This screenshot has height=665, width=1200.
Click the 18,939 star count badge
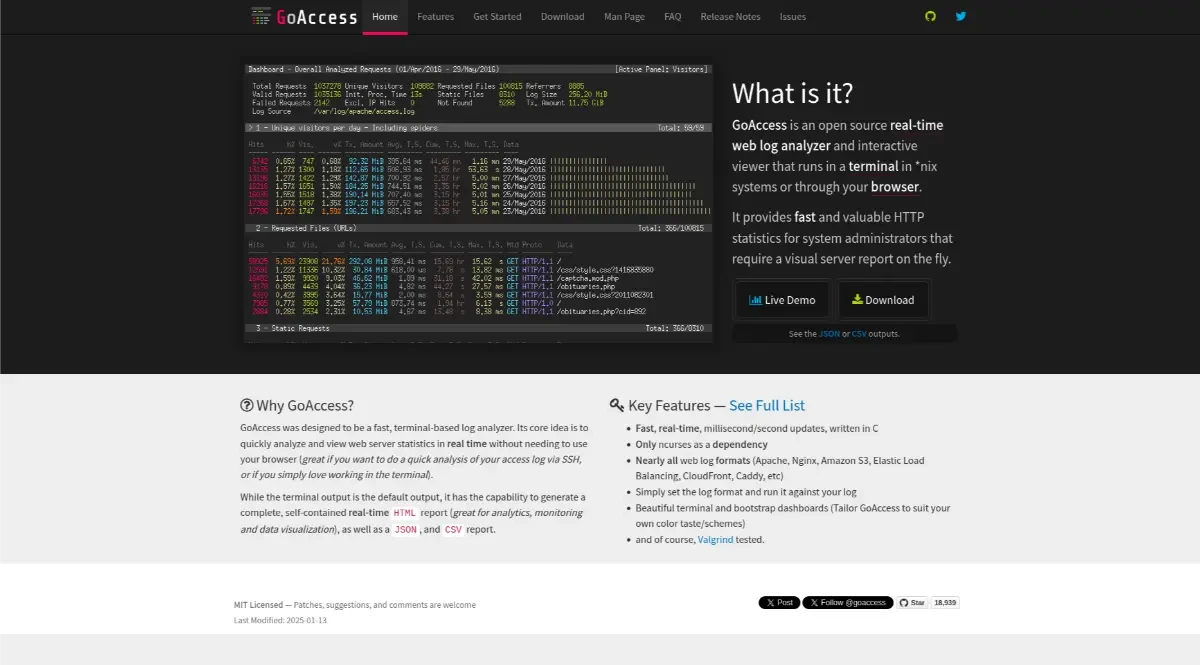point(945,603)
